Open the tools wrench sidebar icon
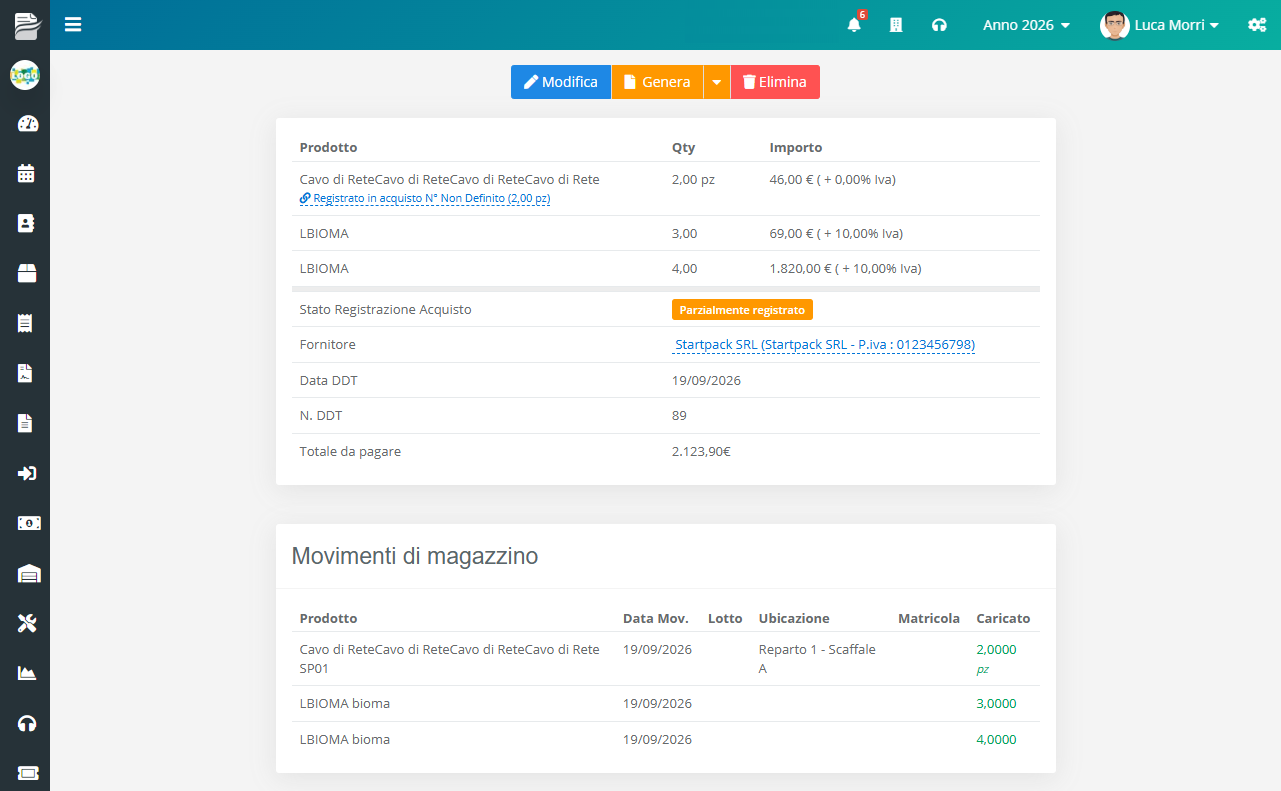 pyautogui.click(x=27, y=623)
